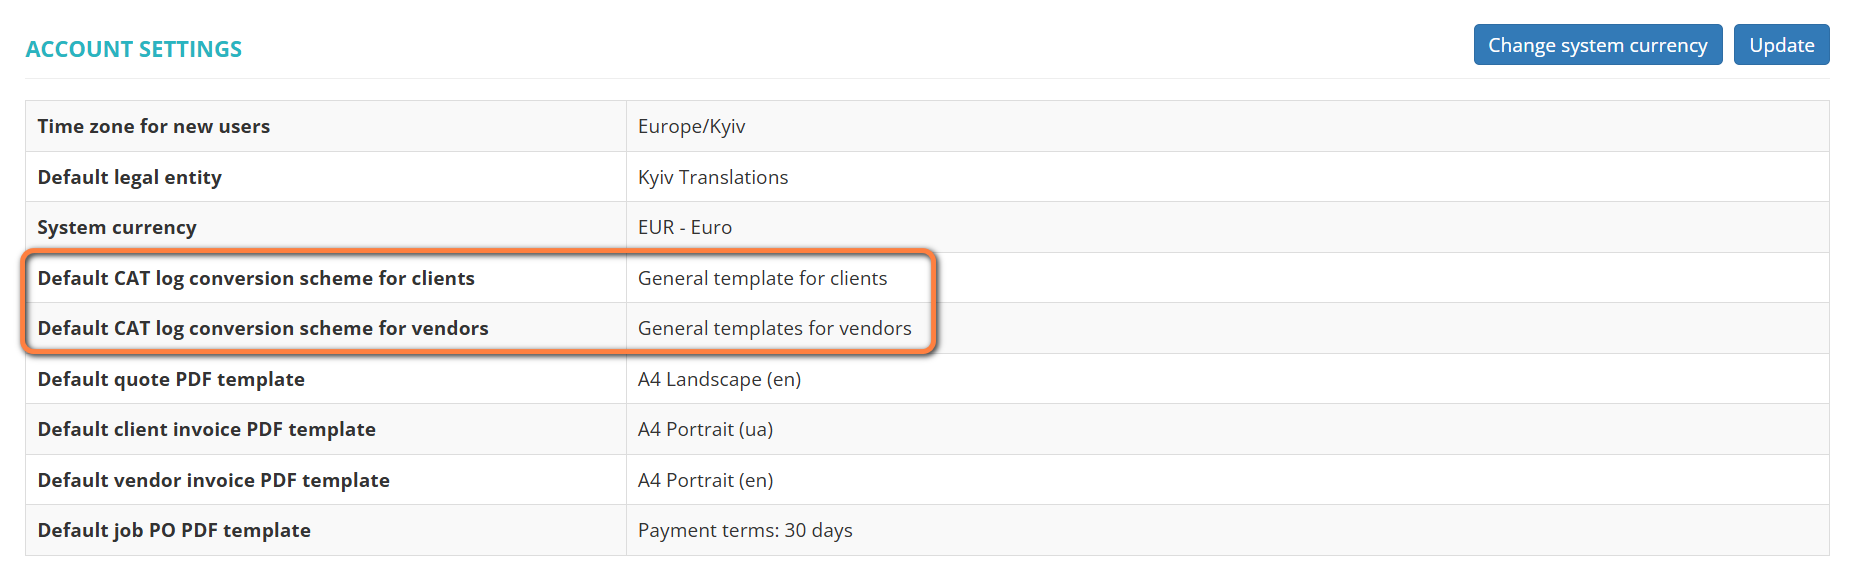Select the System currency row label
Screen dimensions: 1856x582
[x=117, y=227]
